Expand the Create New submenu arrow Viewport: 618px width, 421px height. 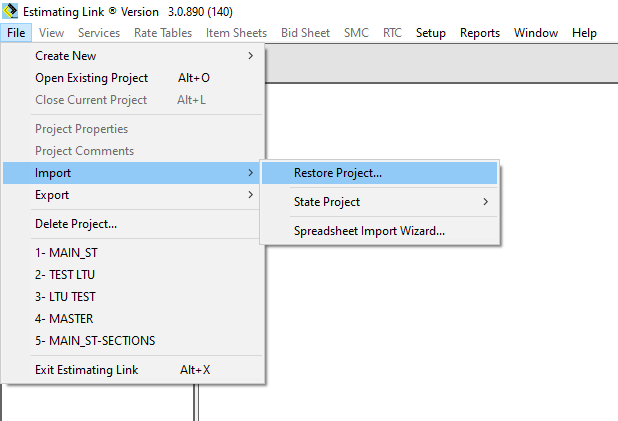[x=251, y=56]
